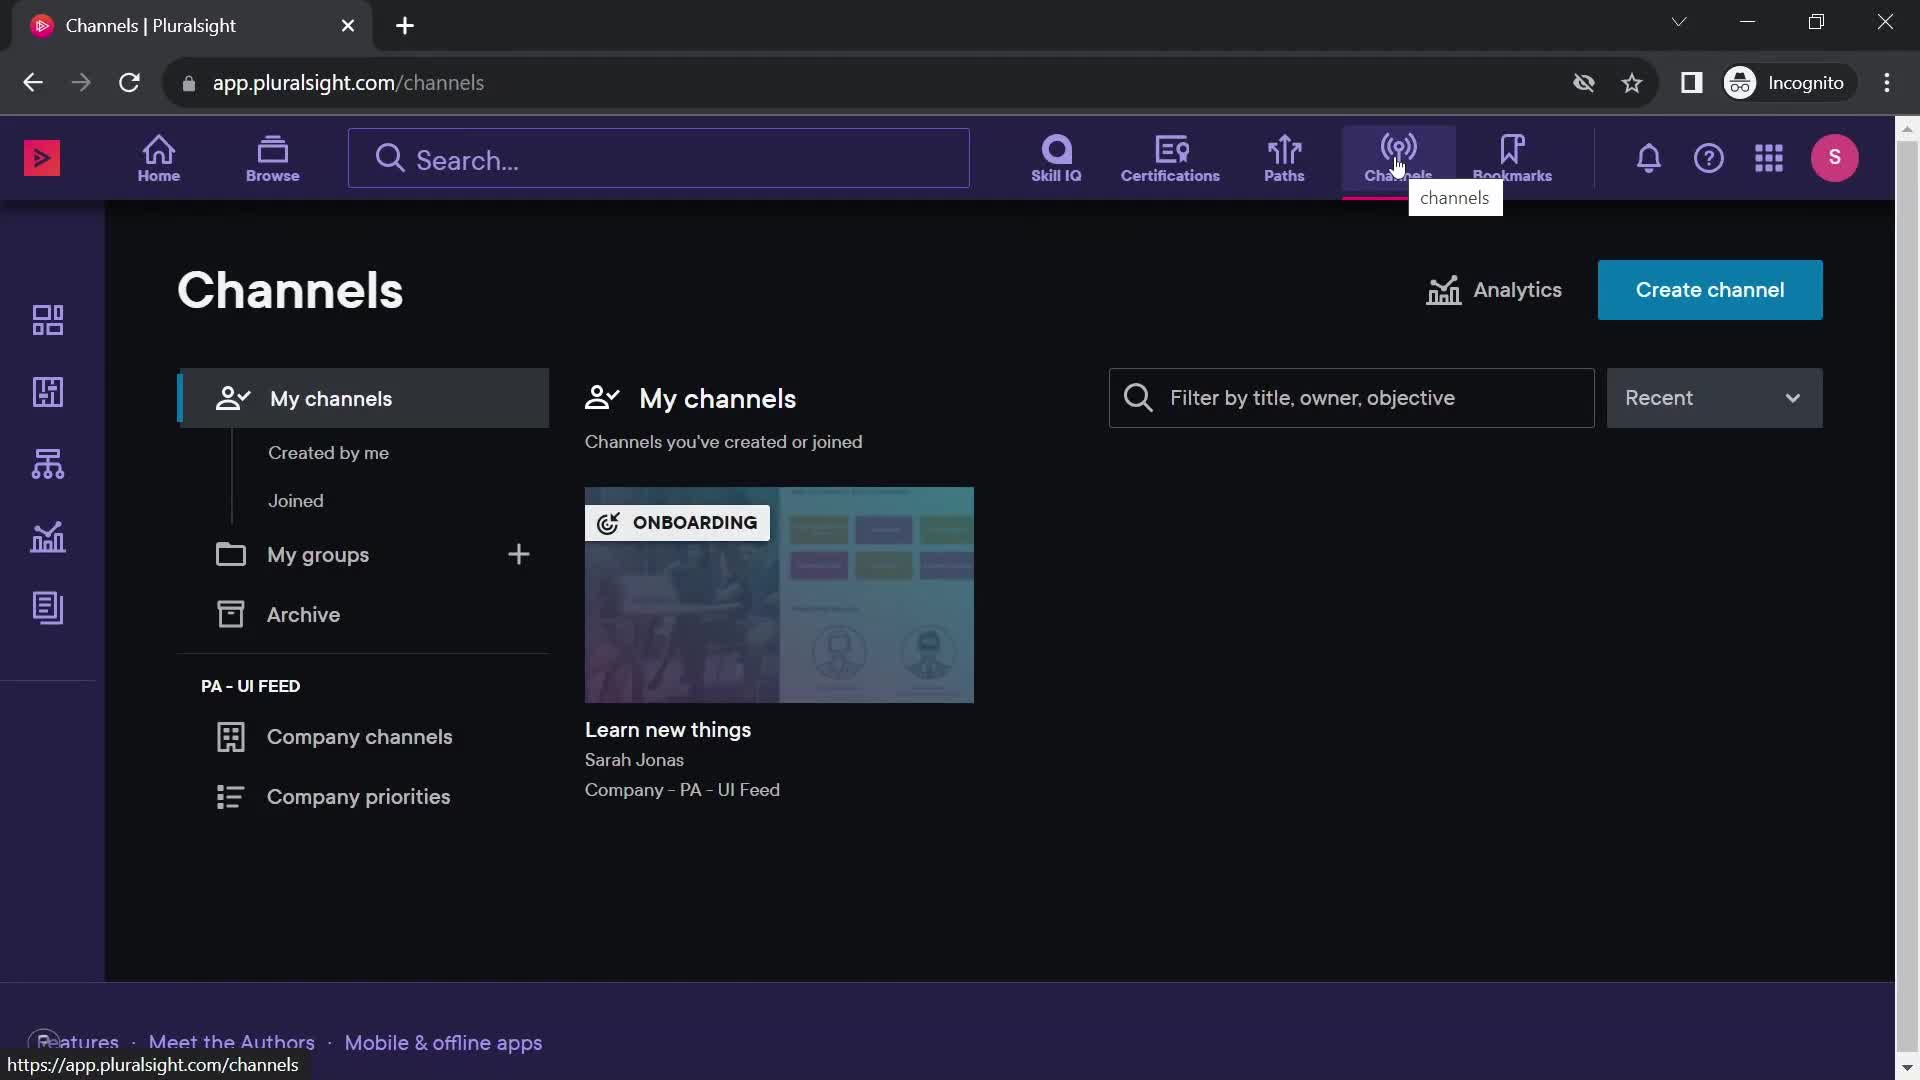This screenshot has height=1080, width=1920.
Task: Open Learn new things channel thumbnail
Action: click(x=779, y=595)
